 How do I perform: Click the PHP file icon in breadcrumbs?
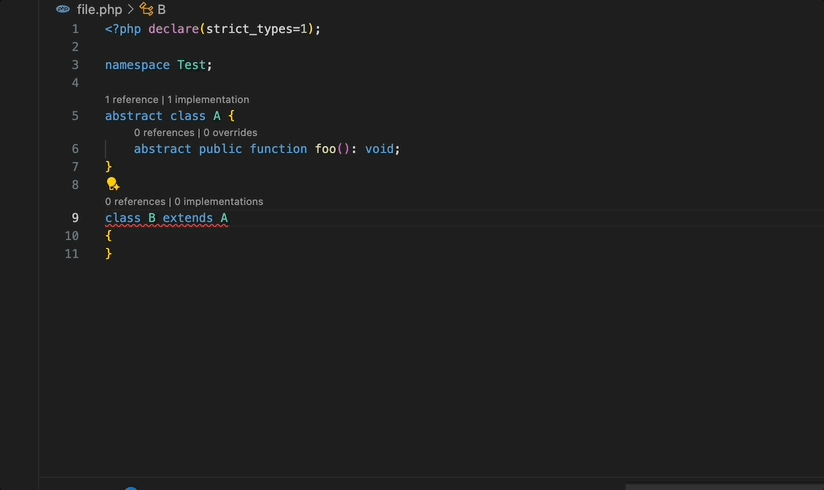click(63, 9)
